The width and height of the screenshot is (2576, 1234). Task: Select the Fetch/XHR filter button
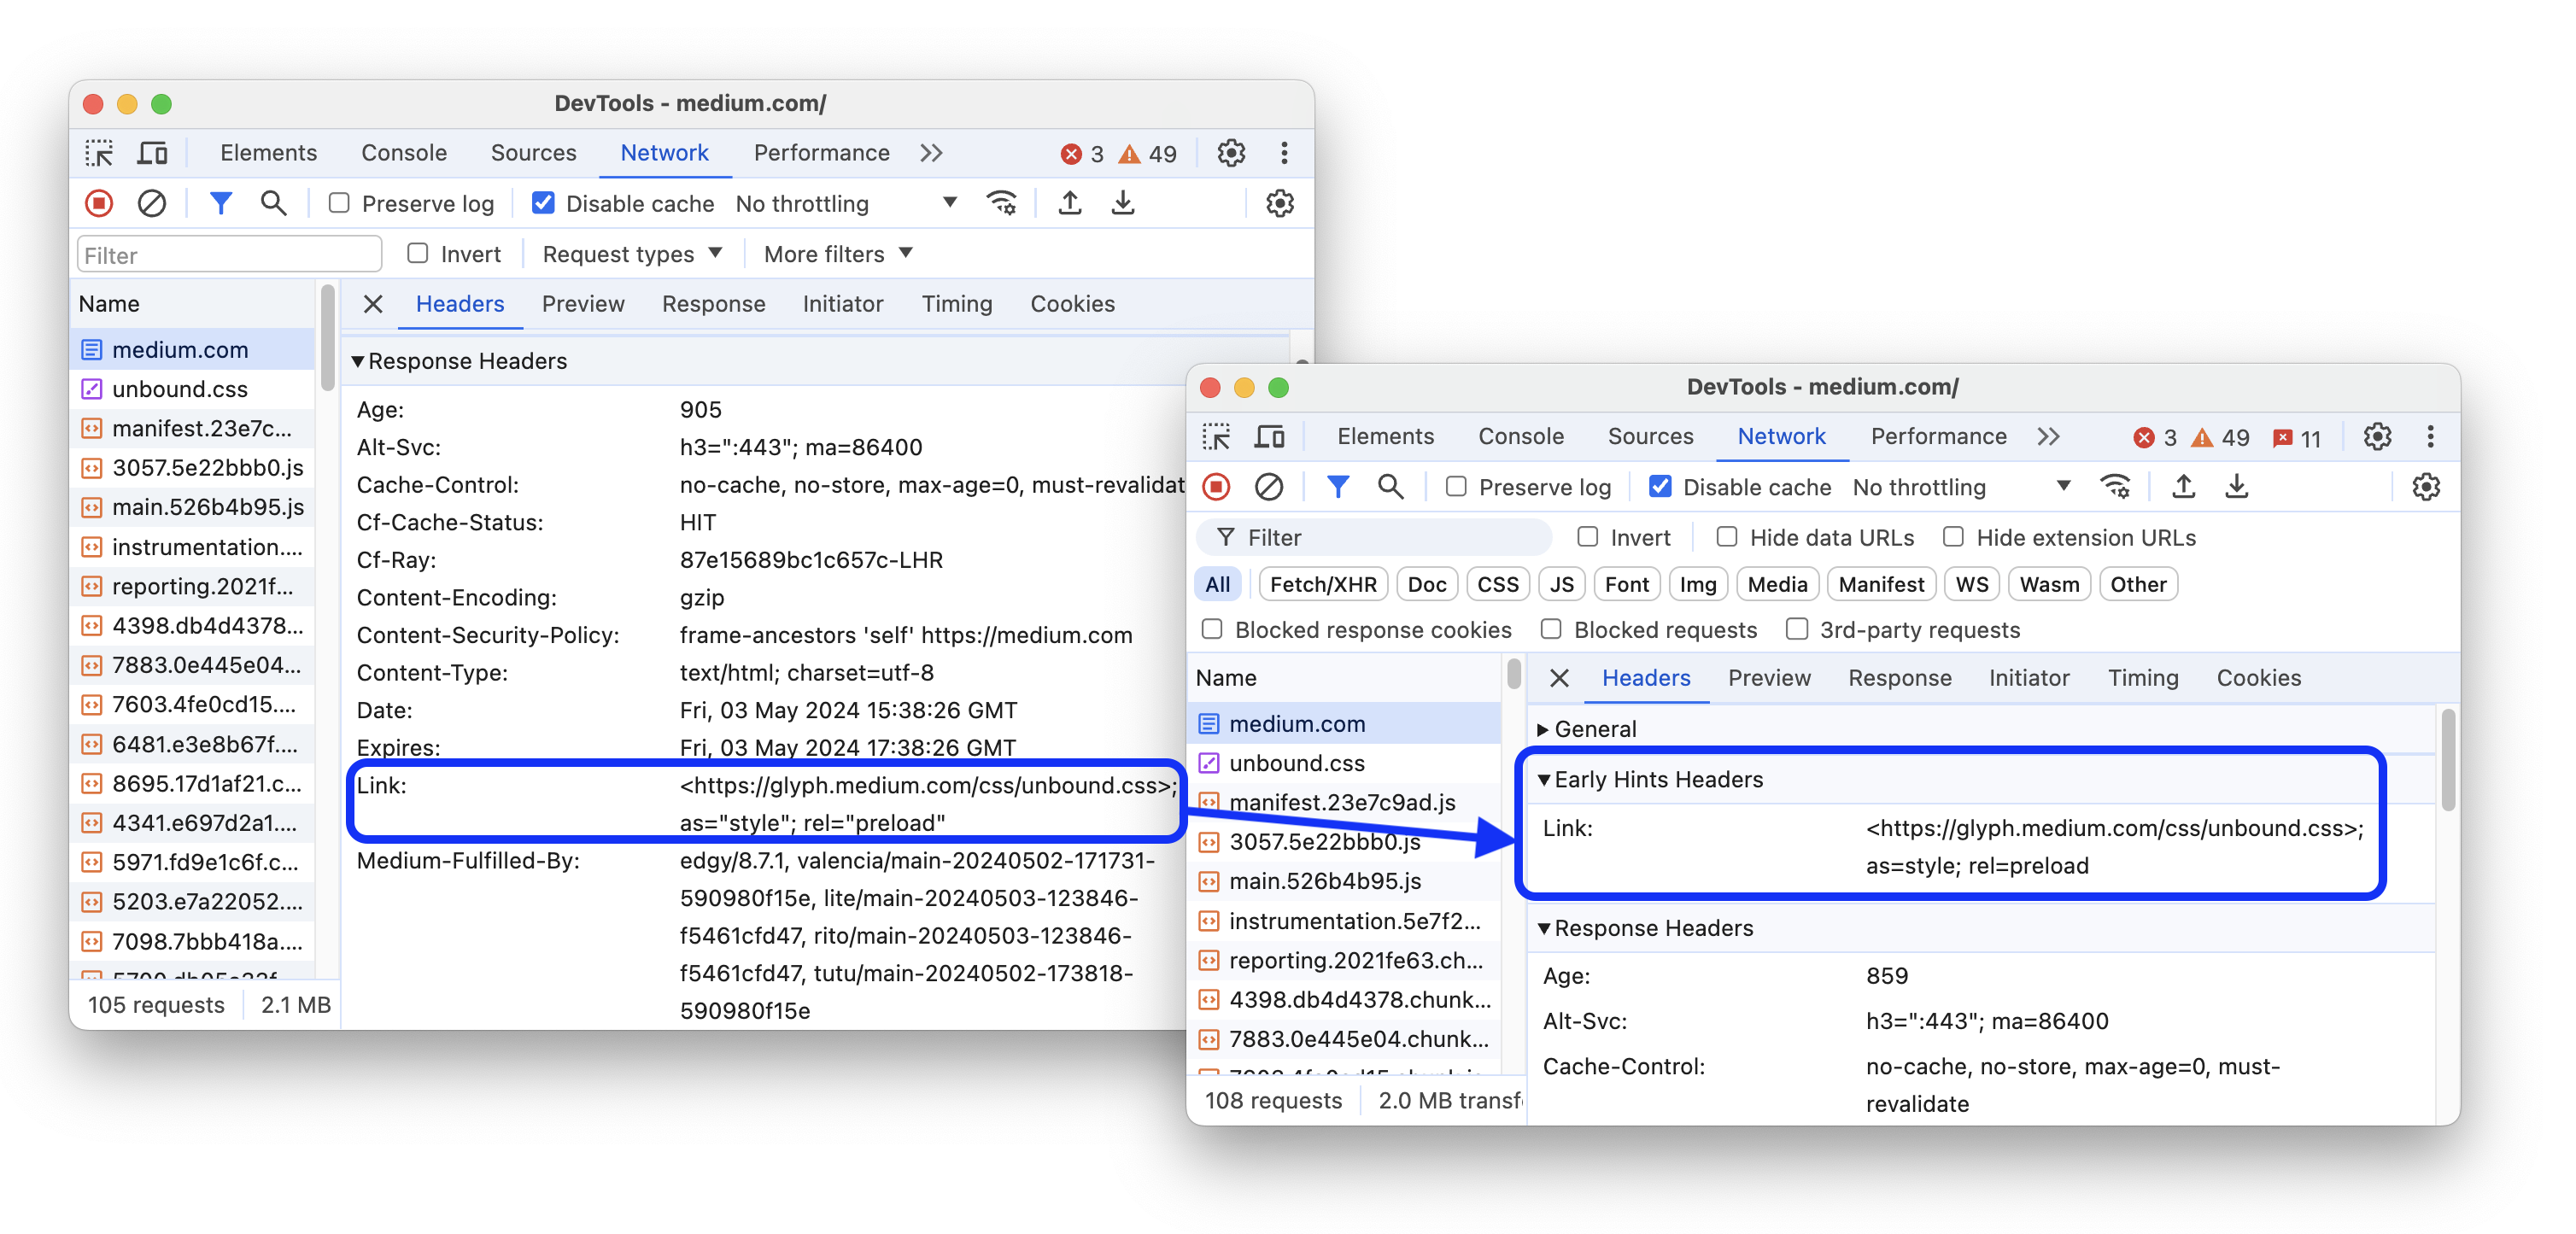point(1324,583)
